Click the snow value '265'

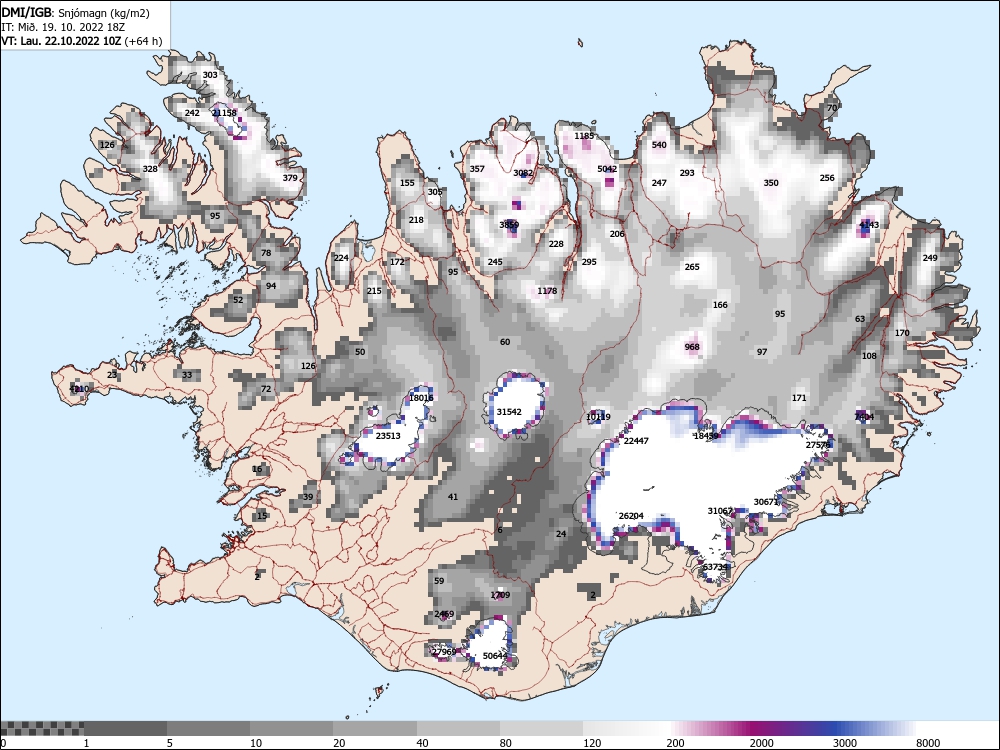692,267
